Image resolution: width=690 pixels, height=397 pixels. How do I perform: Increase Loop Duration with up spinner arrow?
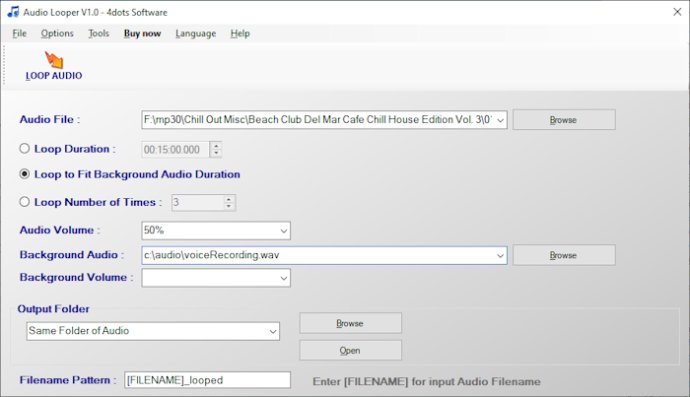point(216,146)
